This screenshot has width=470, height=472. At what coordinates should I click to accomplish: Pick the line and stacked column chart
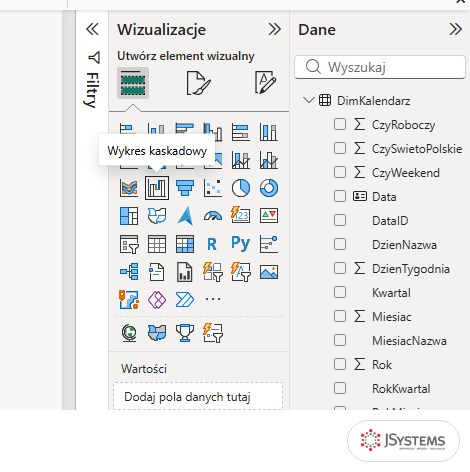(241, 160)
